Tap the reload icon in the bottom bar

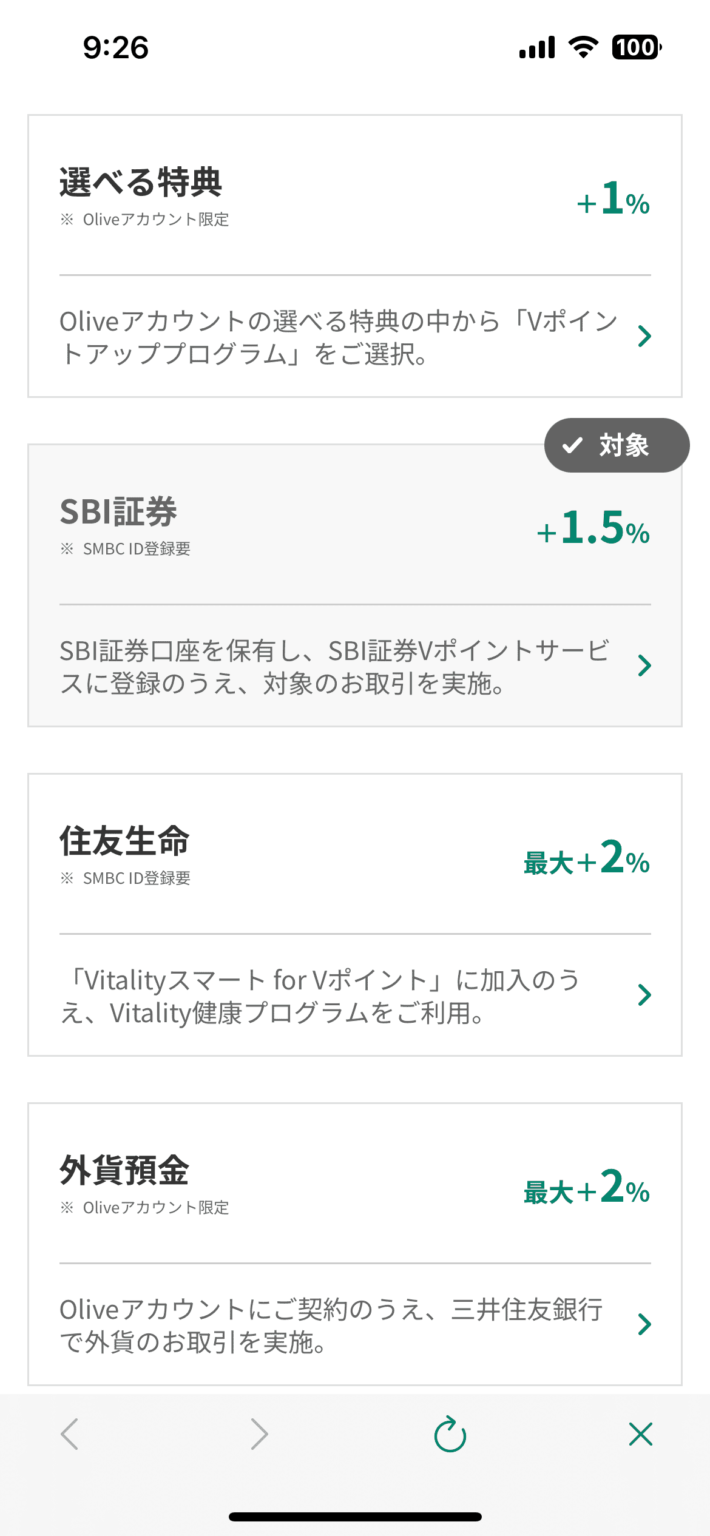[449, 1434]
